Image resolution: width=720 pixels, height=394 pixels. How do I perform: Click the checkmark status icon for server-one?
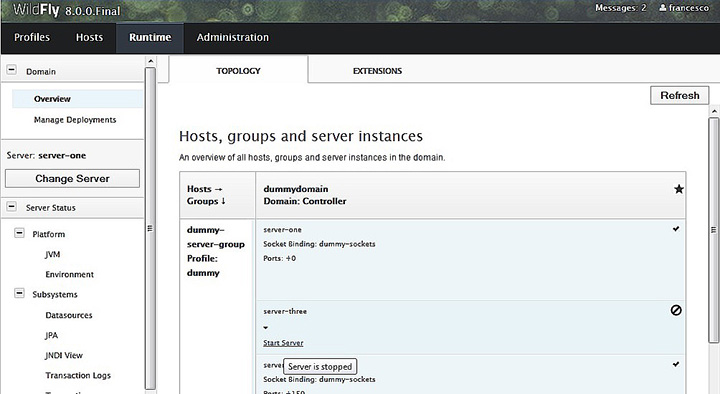tap(676, 229)
